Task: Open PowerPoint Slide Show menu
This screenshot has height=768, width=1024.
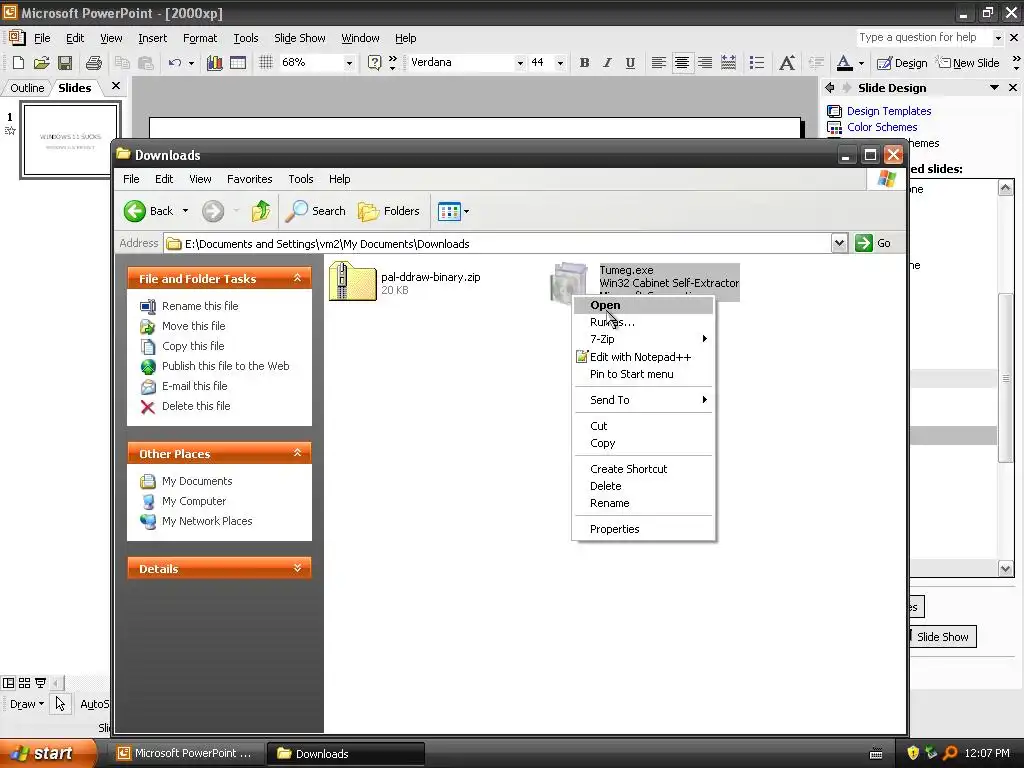Action: click(x=300, y=38)
